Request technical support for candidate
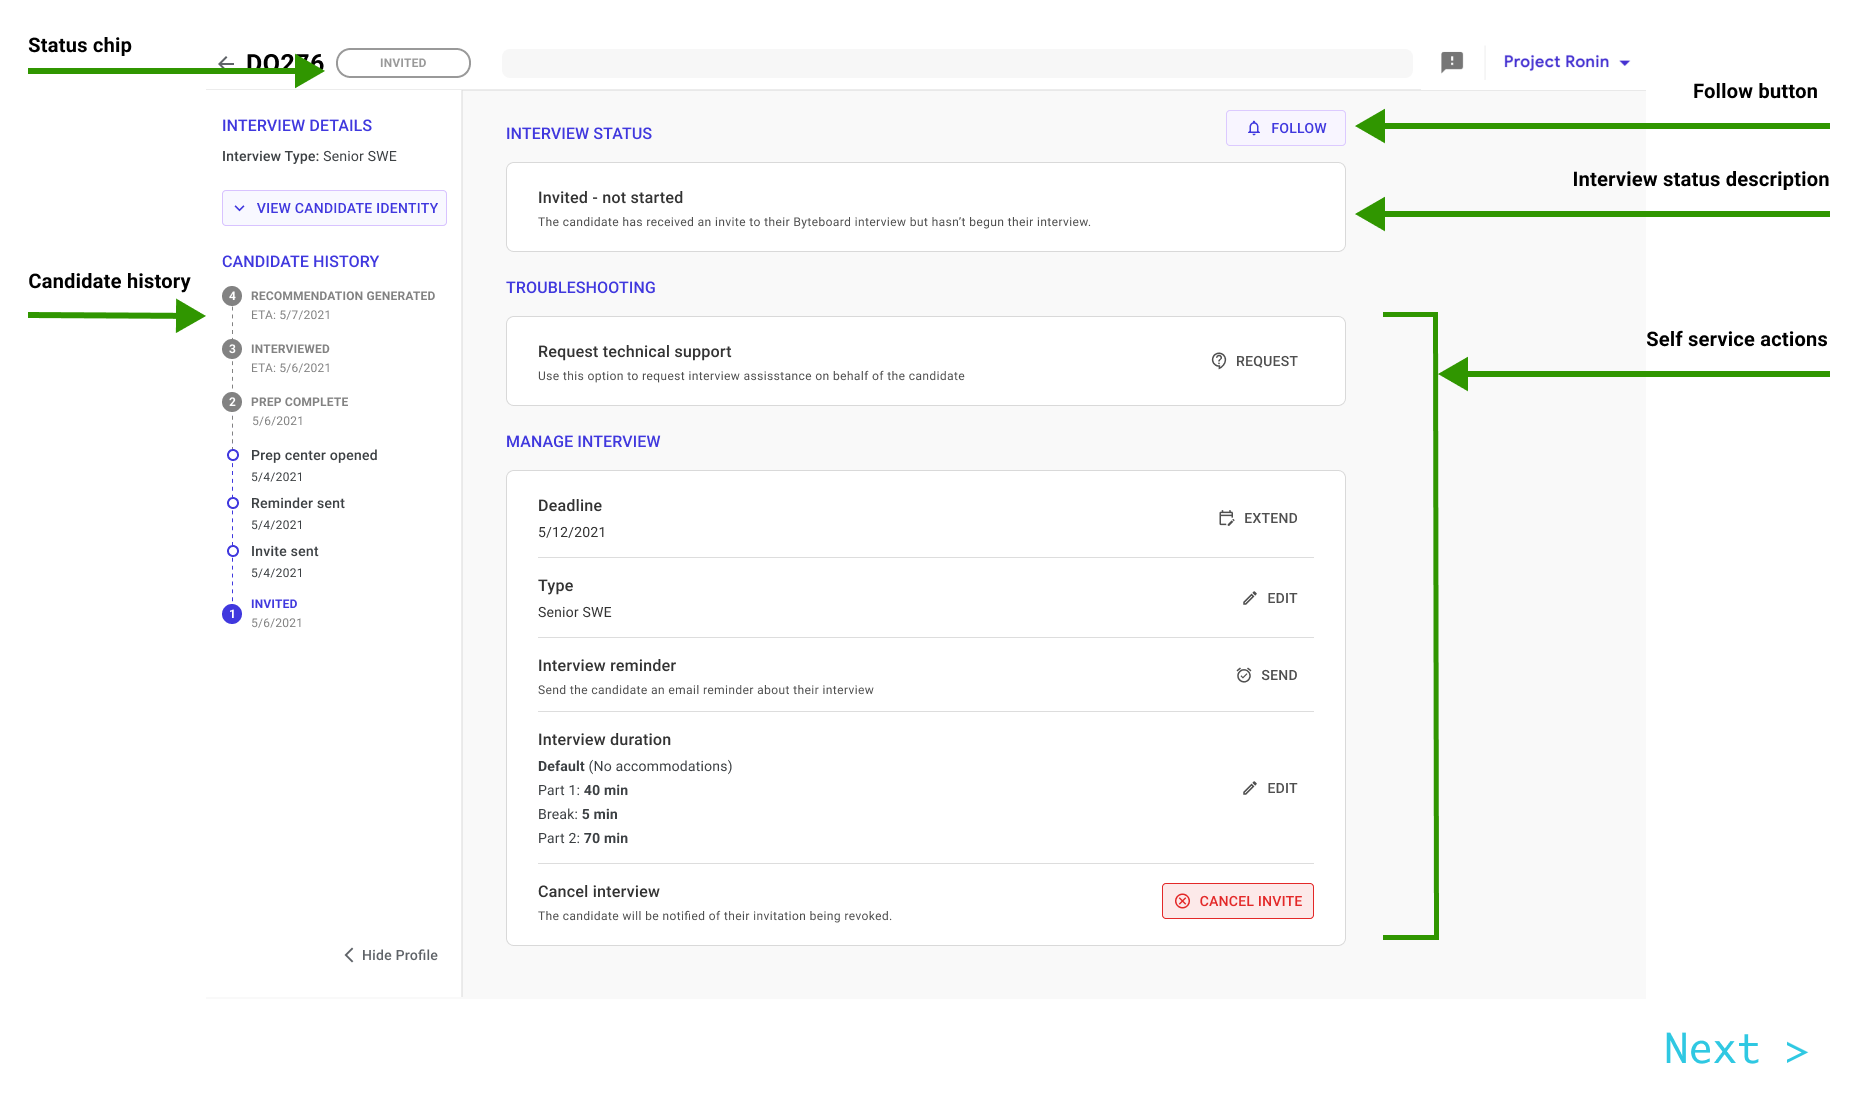 click(x=1255, y=361)
